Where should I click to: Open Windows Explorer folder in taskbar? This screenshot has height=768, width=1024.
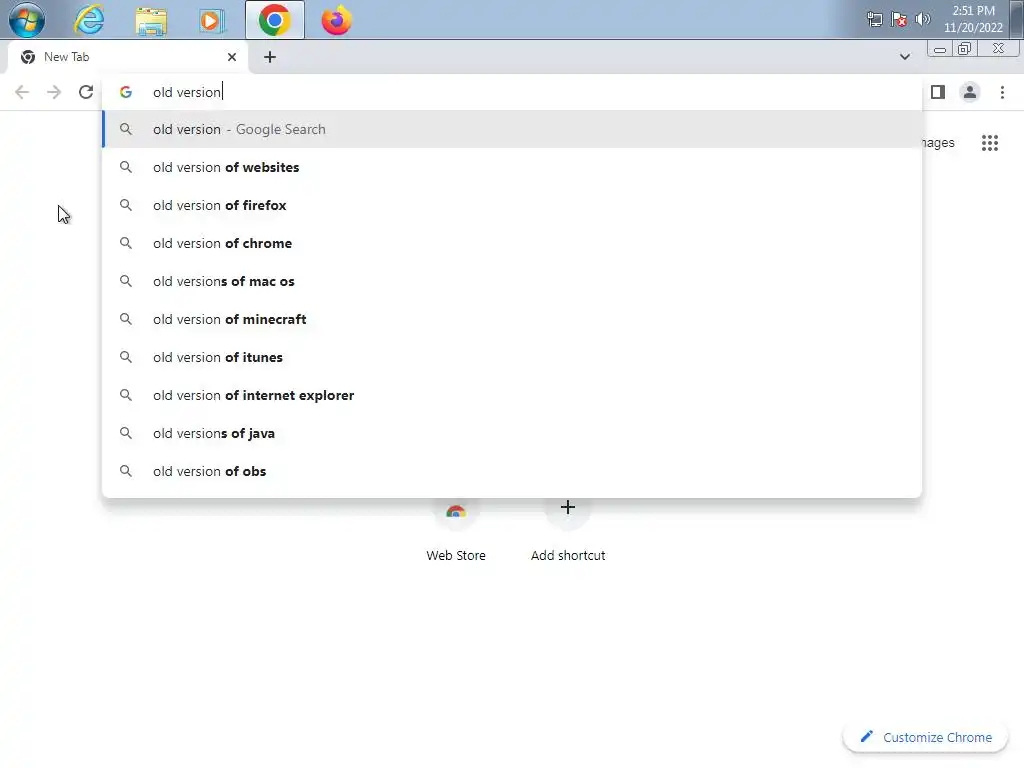[151, 20]
